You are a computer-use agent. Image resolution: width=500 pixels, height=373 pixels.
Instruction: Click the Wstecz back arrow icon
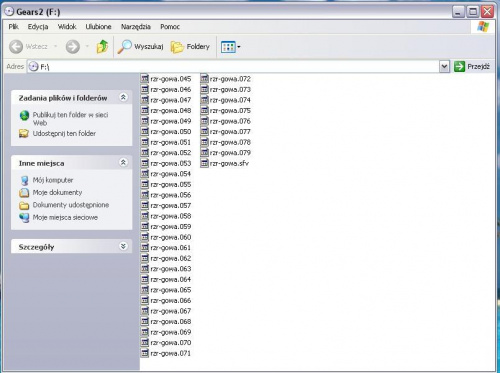click(16, 47)
